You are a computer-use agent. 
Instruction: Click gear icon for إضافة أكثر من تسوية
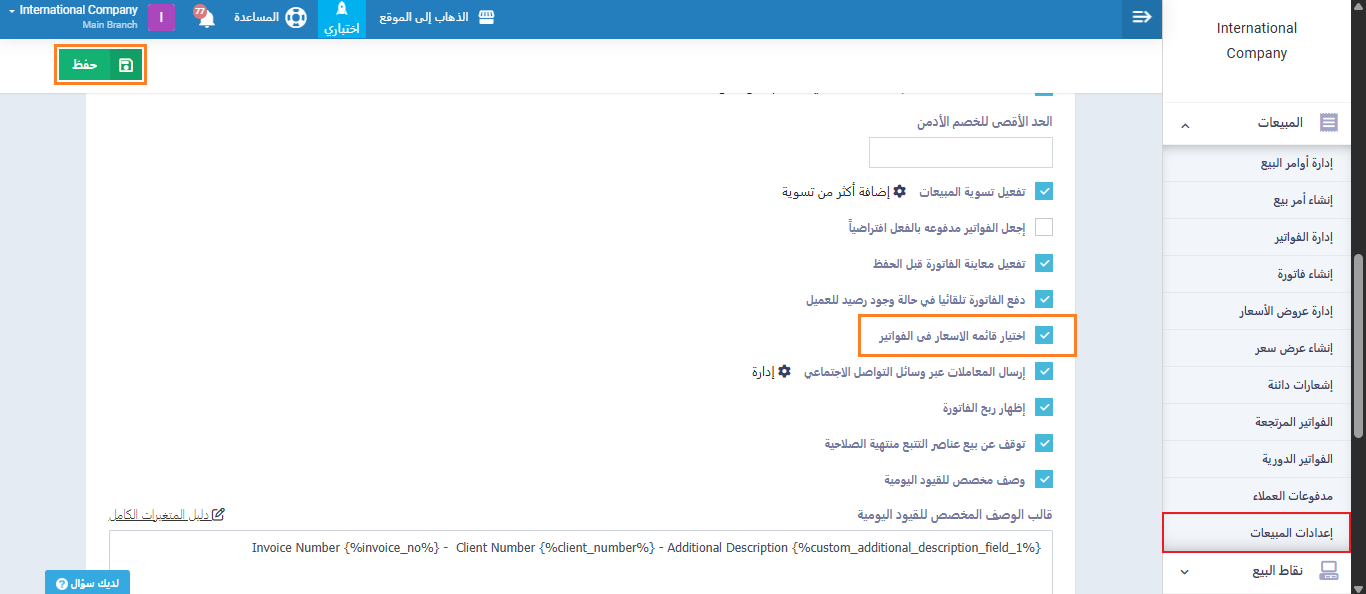tap(899, 191)
